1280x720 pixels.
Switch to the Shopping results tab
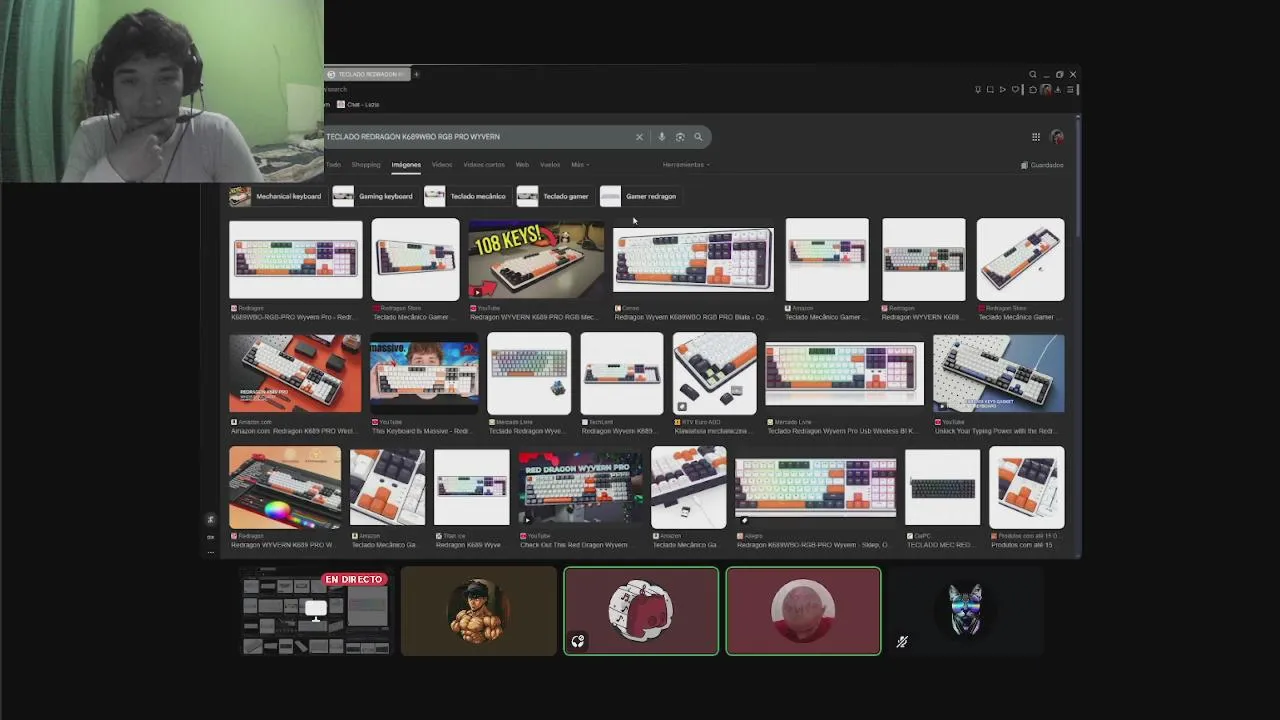click(366, 165)
